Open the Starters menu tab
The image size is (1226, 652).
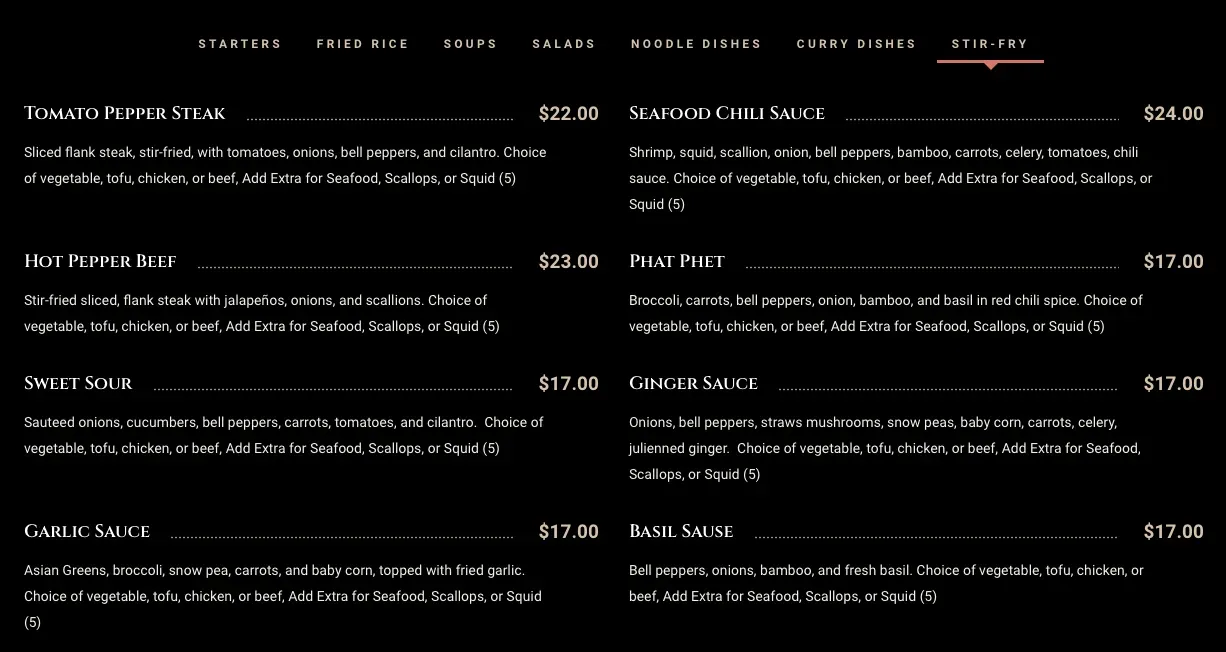(240, 44)
